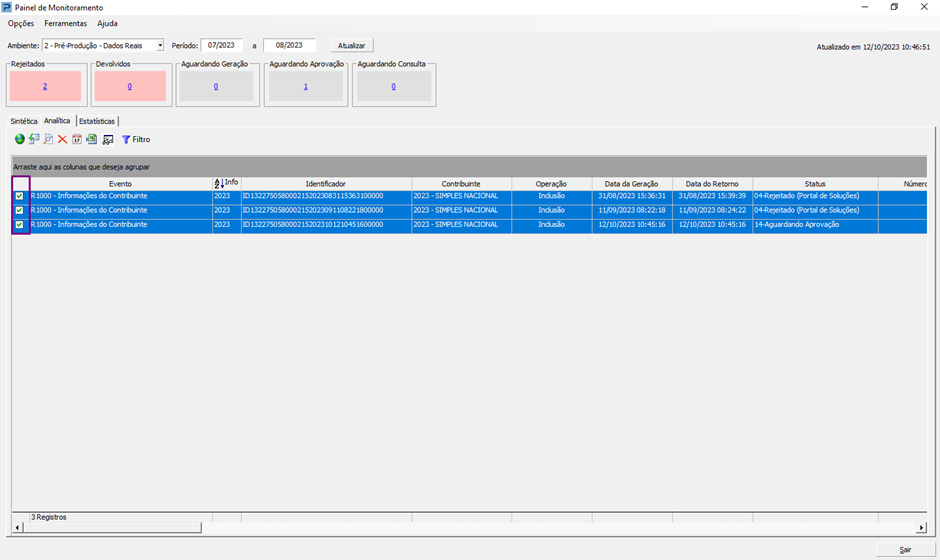The width and height of the screenshot is (940, 560).
Task: Uncheck the third R1000 row checkbox
Action: tap(20, 225)
